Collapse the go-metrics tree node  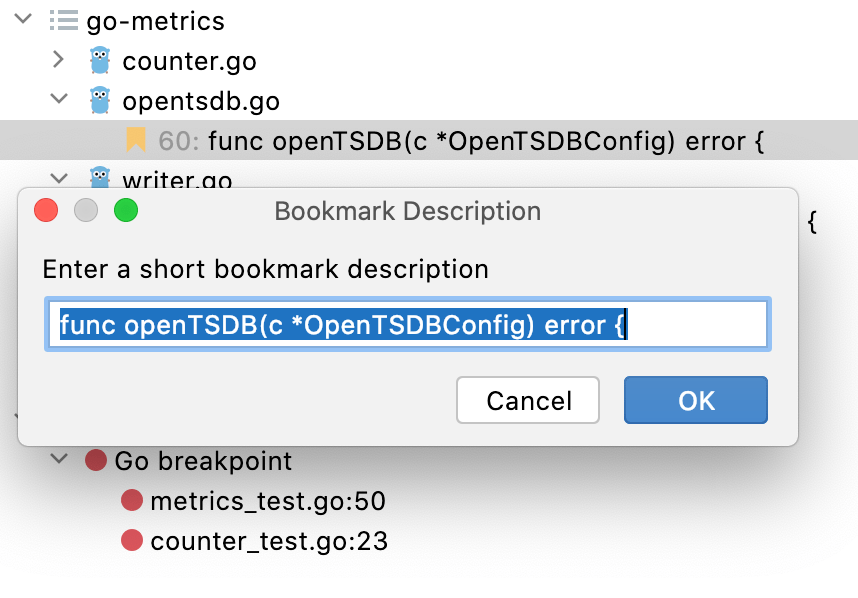[22, 20]
